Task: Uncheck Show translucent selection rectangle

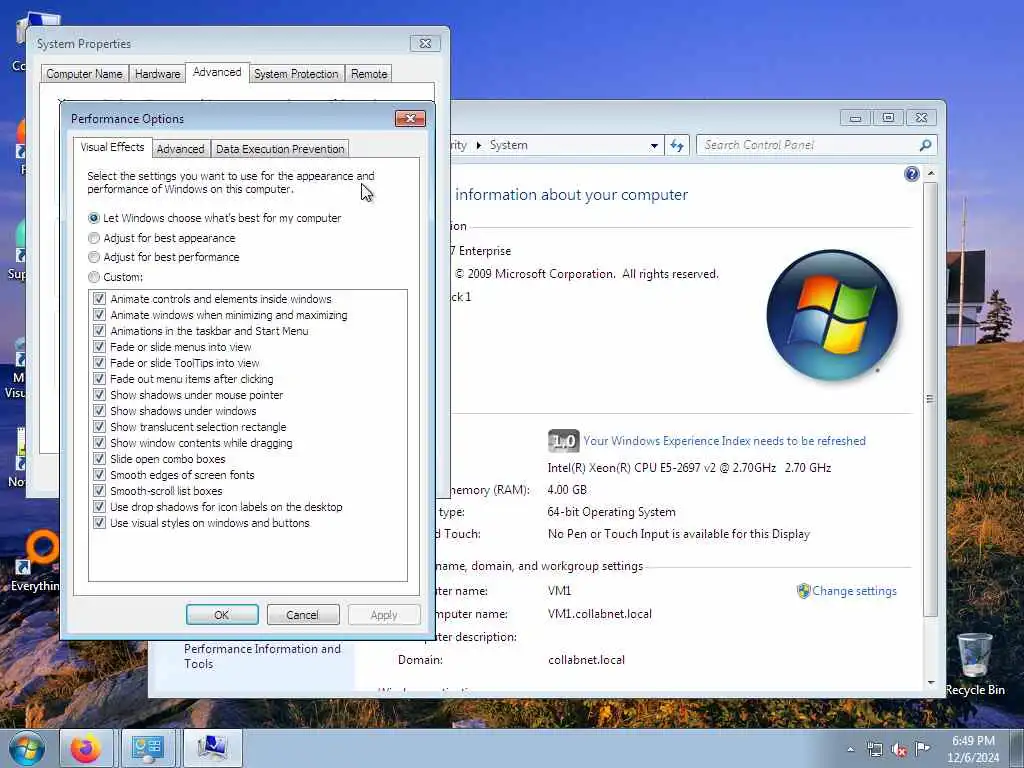Action: [99, 427]
